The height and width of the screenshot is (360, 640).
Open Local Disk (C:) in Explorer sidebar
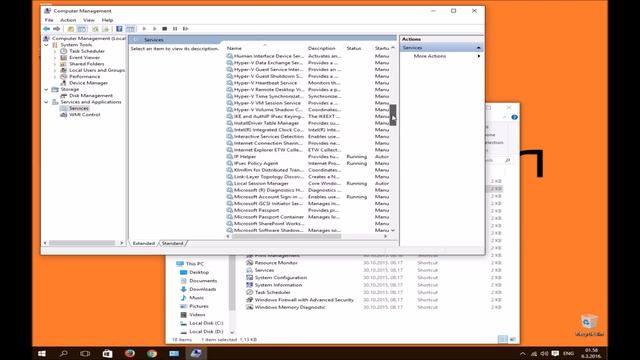click(x=206, y=323)
